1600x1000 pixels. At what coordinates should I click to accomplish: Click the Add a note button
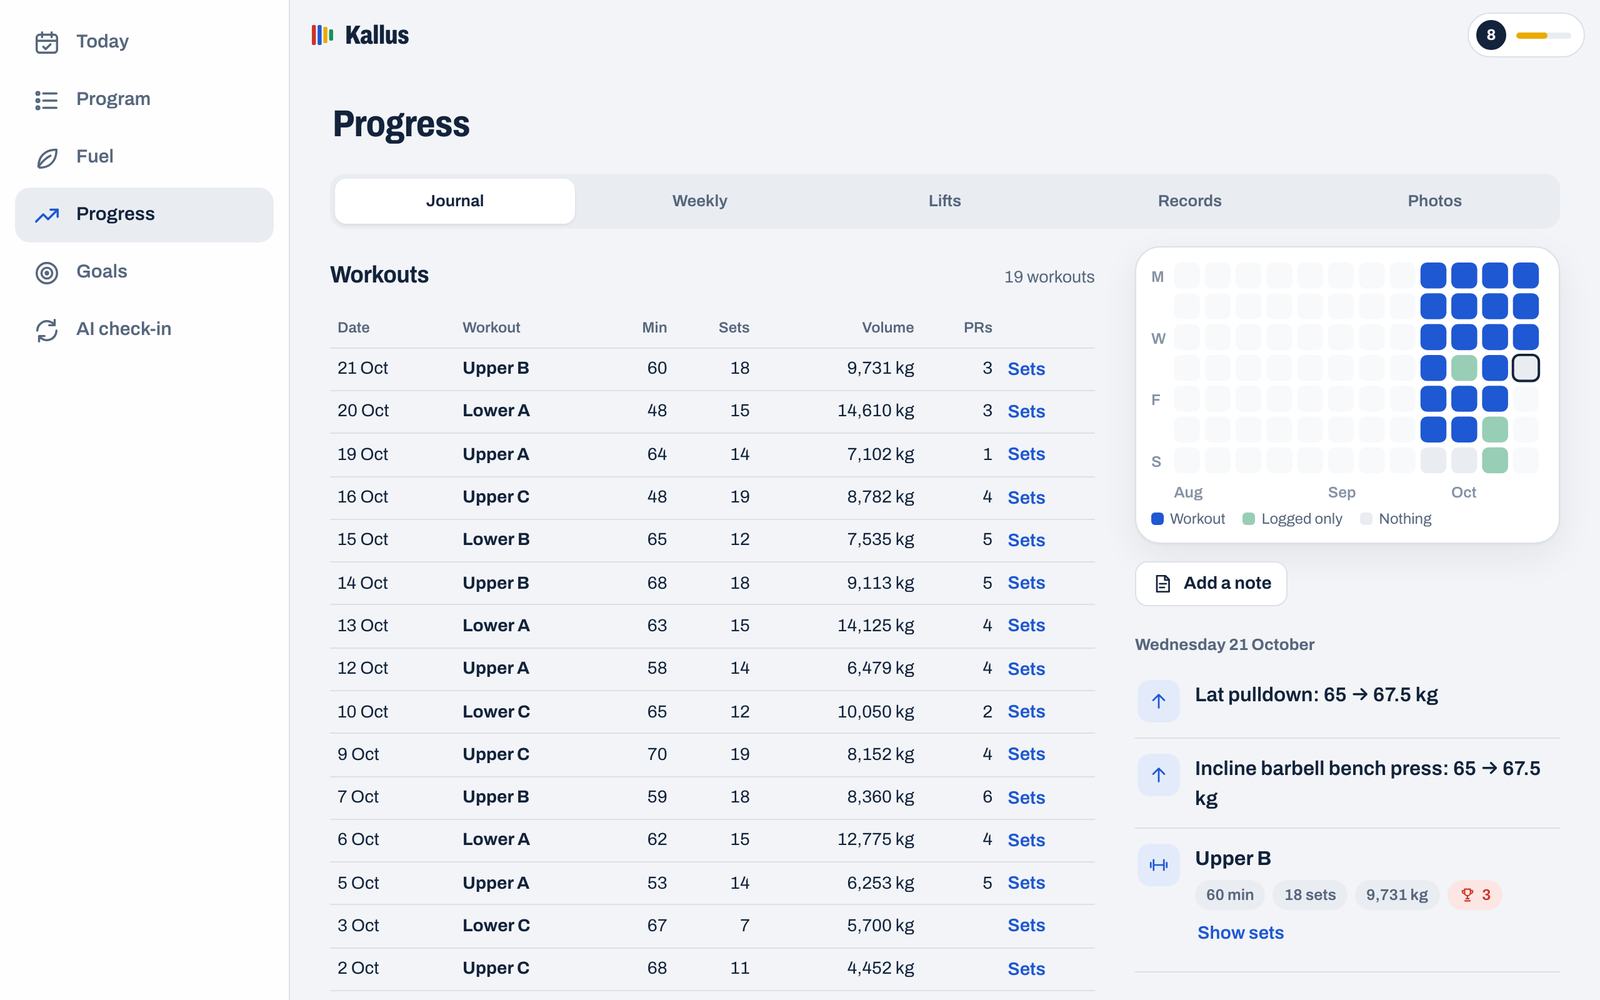tap(1211, 584)
